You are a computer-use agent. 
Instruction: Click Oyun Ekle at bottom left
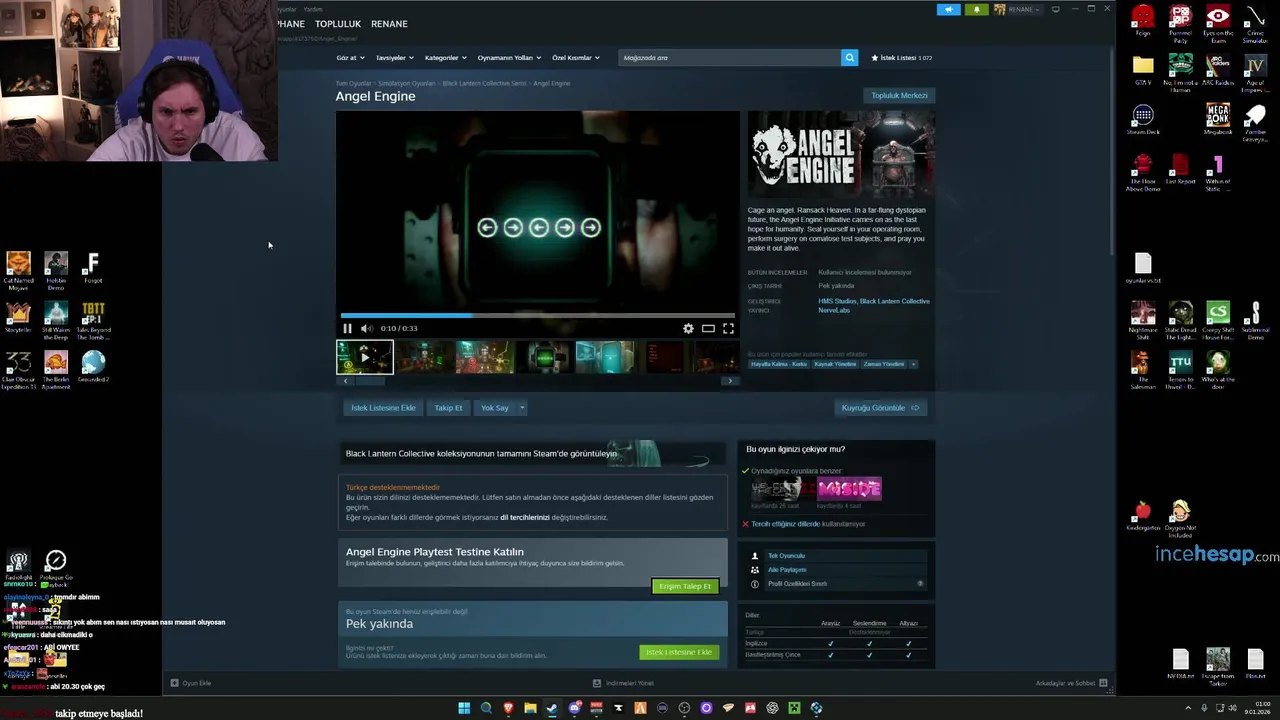click(191, 683)
